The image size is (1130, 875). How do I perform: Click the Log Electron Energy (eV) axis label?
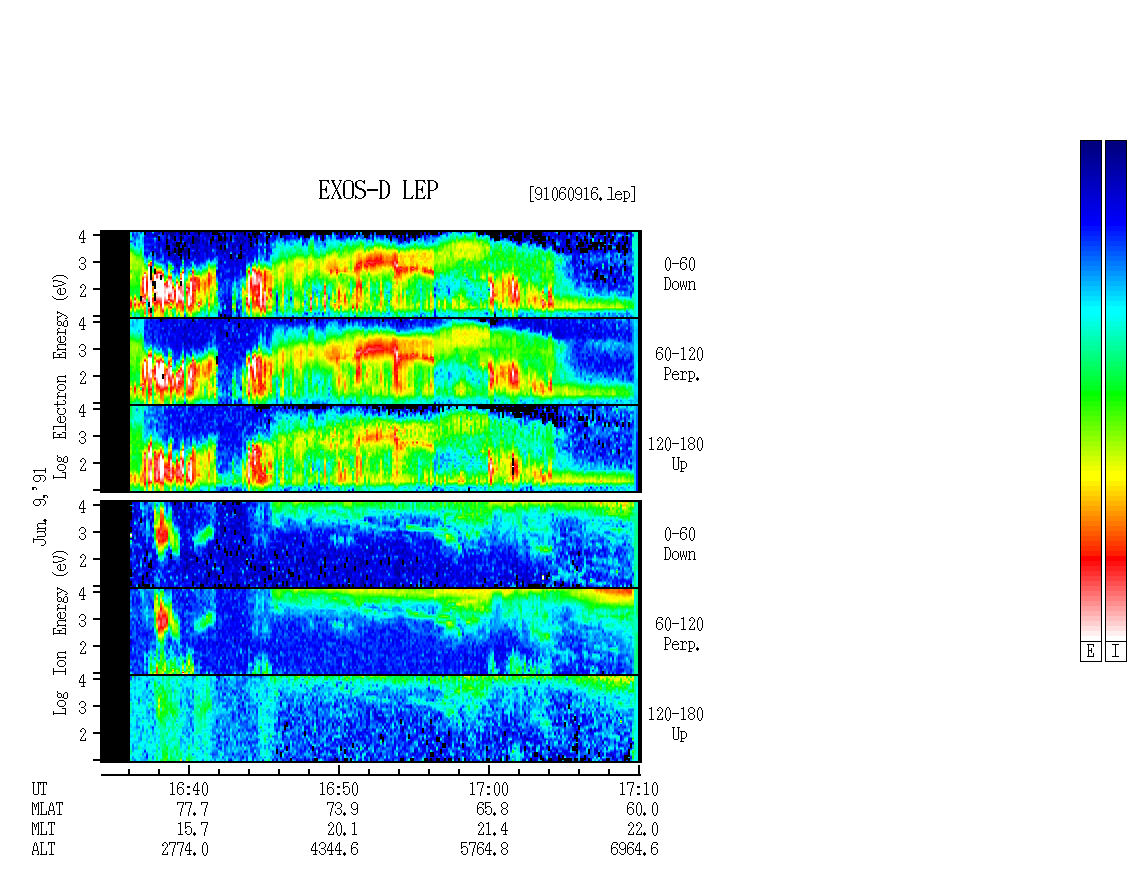(x=61, y=376)
